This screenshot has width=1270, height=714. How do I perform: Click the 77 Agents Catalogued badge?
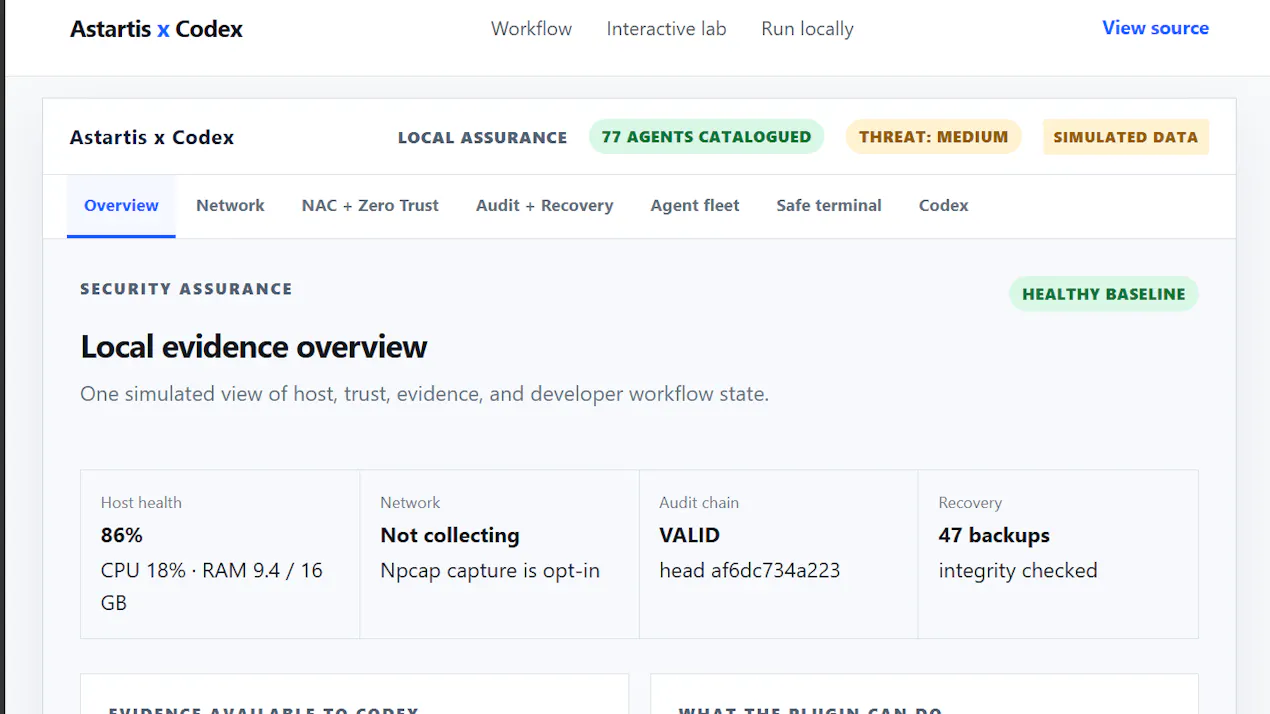pyautogui.click(x=706, y=137)
